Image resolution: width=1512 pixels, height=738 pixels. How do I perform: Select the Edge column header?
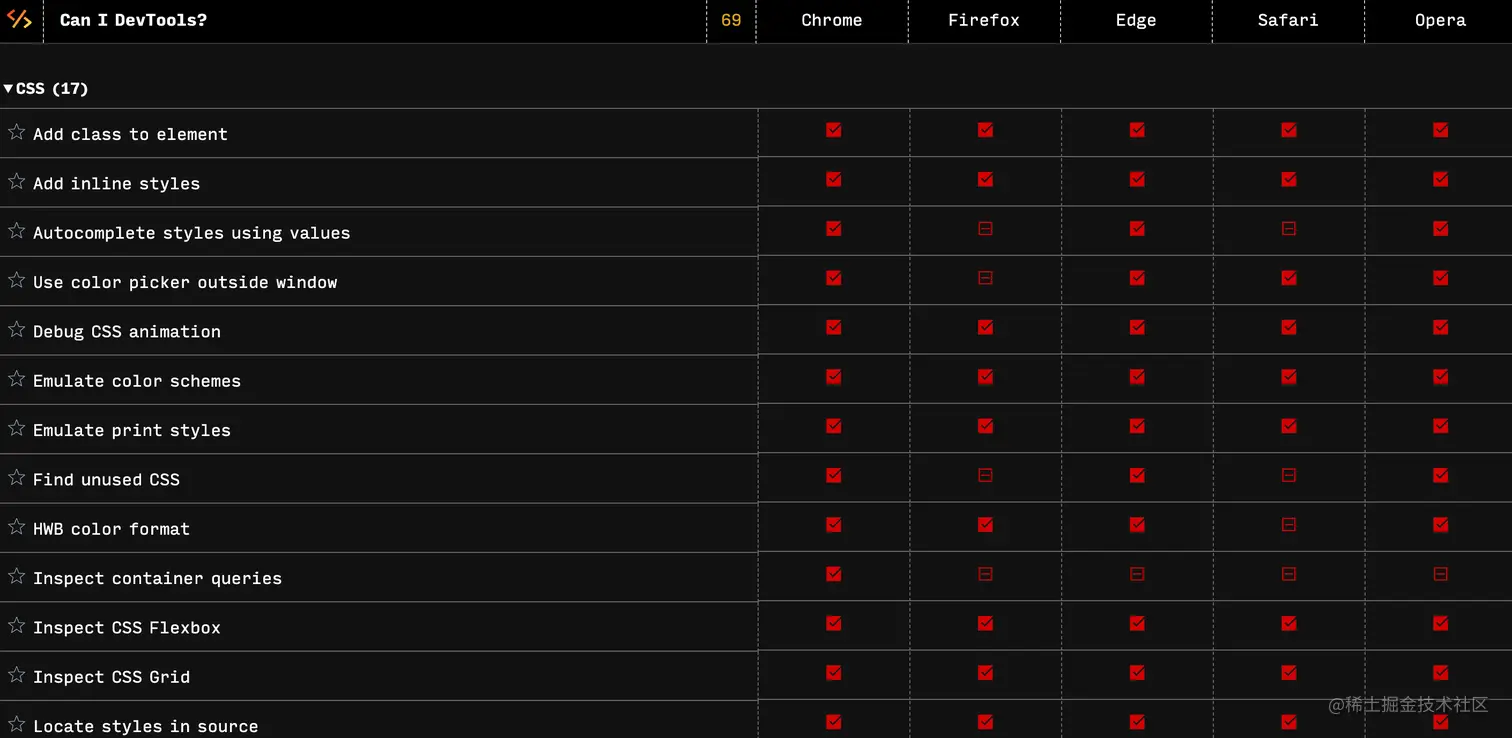1136,20
